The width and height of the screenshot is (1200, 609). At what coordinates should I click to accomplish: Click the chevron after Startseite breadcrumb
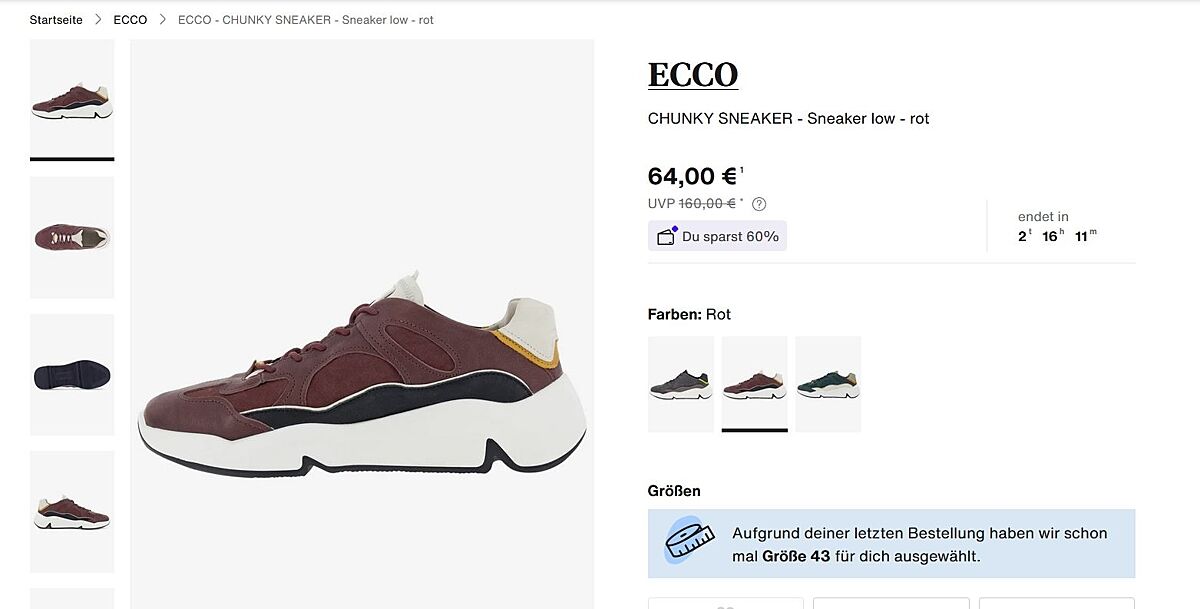98,20
